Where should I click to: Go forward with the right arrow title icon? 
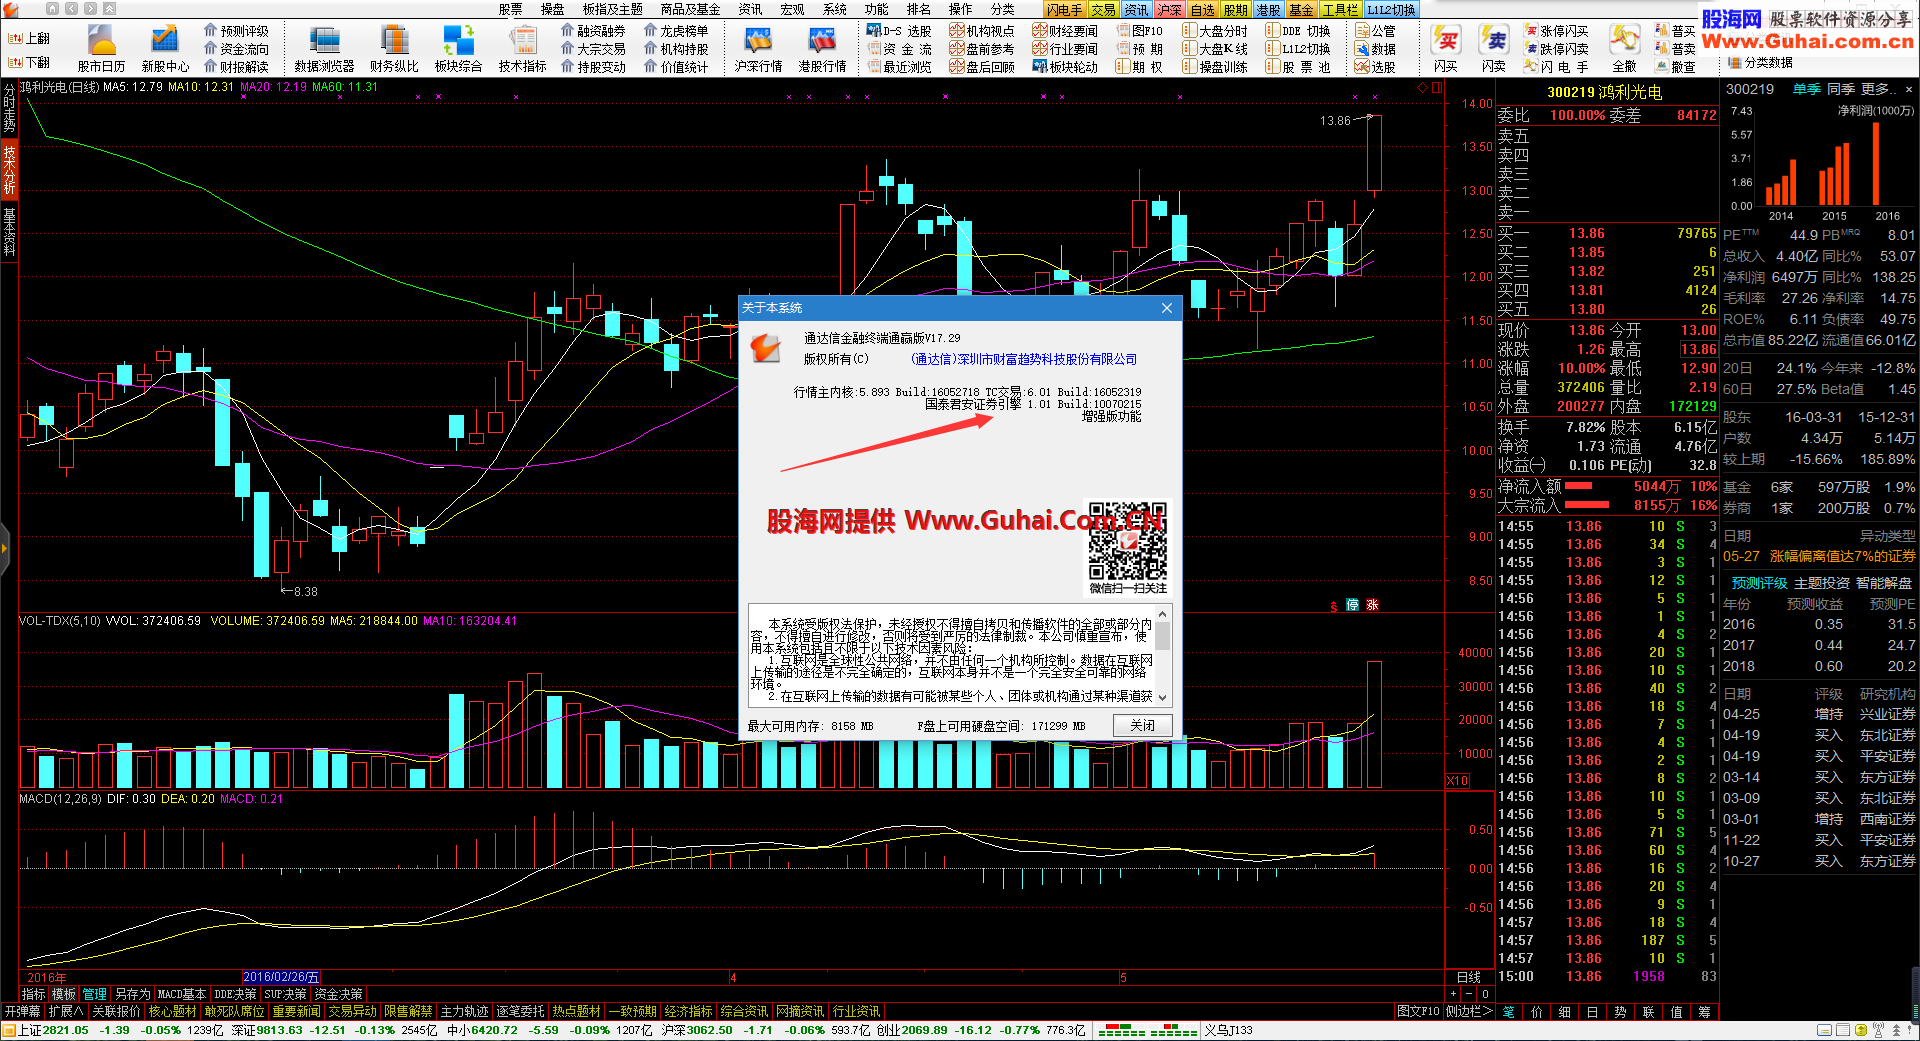click(x=90, y=8)
